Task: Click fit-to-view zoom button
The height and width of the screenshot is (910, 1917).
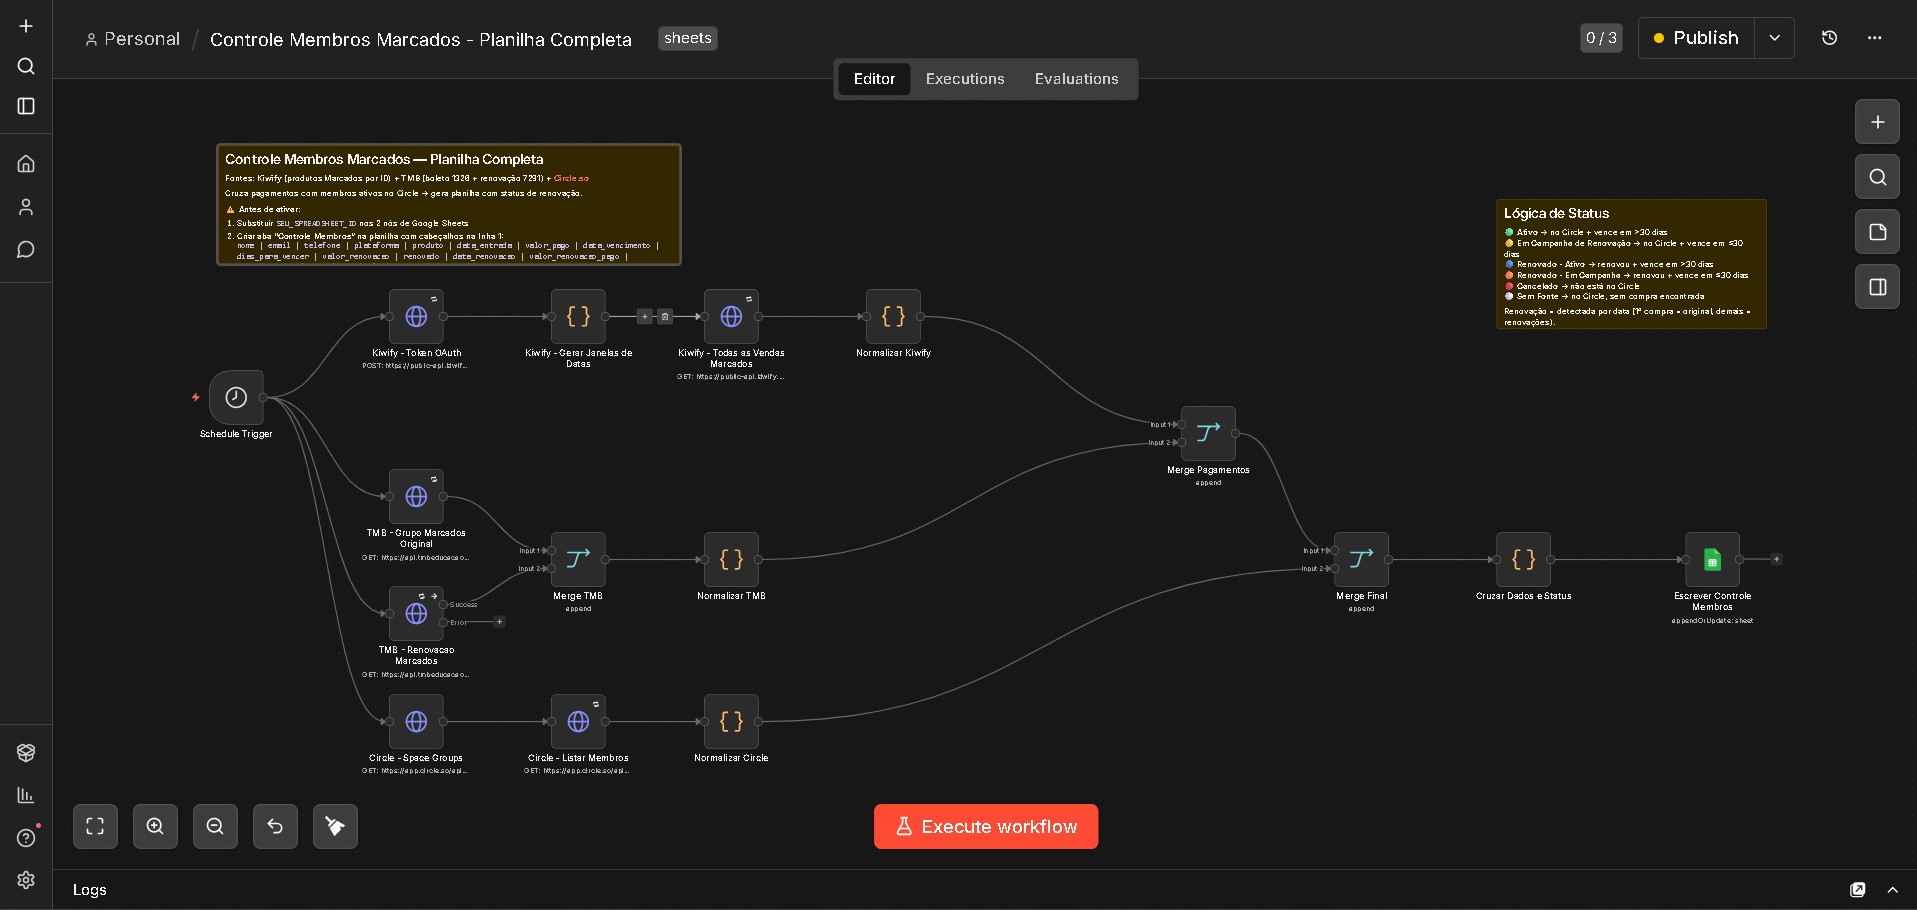Action: [95, 826]
